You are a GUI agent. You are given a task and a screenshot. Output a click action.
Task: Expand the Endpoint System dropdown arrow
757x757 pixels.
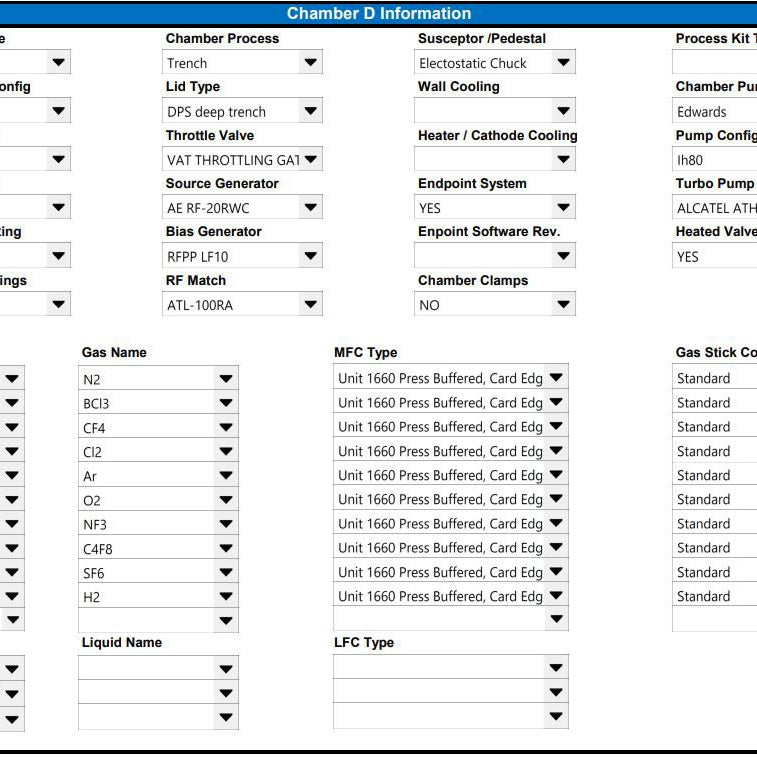click(x=563, y=208)
